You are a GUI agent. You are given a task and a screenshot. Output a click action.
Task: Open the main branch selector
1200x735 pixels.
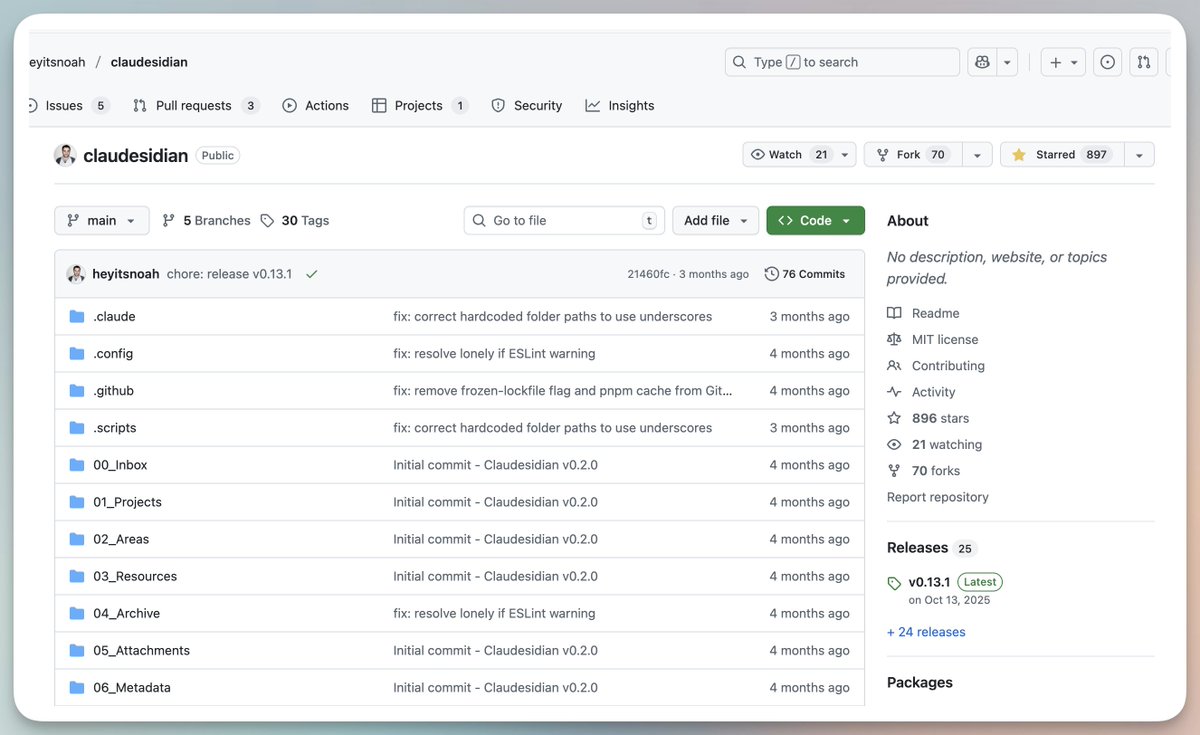(102, 220)
